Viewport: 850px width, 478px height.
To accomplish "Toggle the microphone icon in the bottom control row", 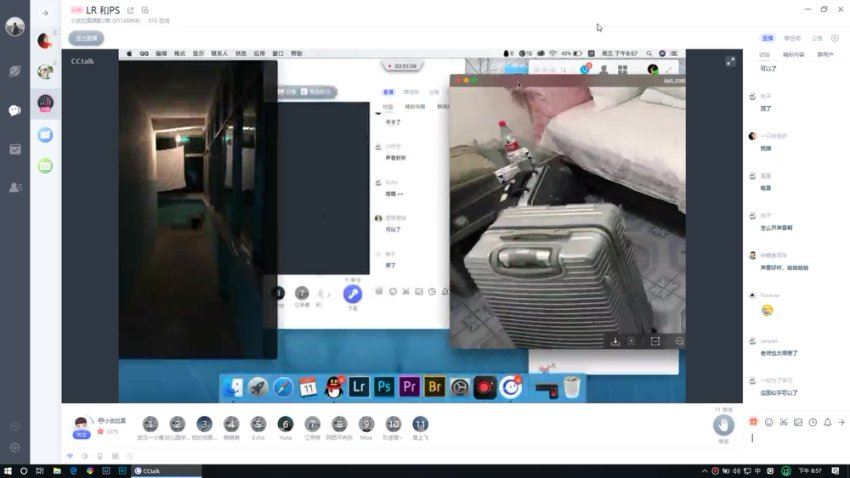I will point(100,456).
